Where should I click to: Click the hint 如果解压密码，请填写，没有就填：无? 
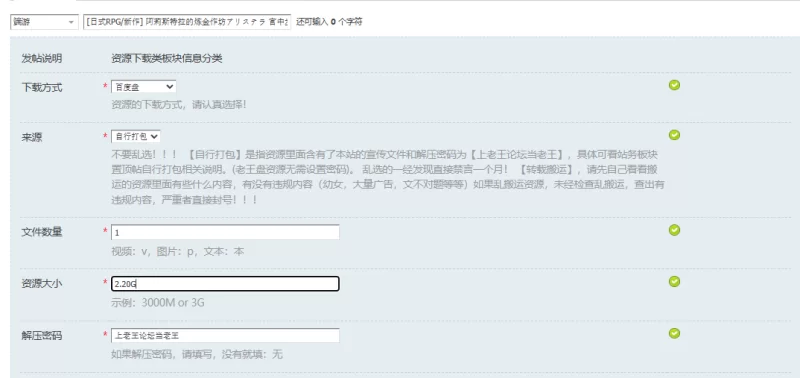[197, 355]
